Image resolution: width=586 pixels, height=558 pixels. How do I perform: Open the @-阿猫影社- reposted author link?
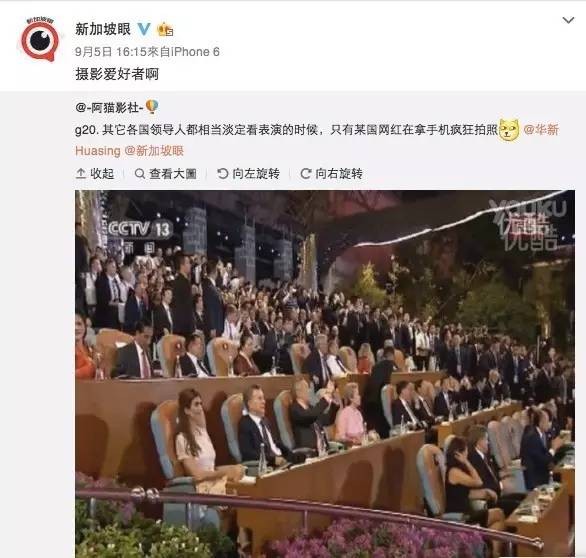(x=109, y=108)
